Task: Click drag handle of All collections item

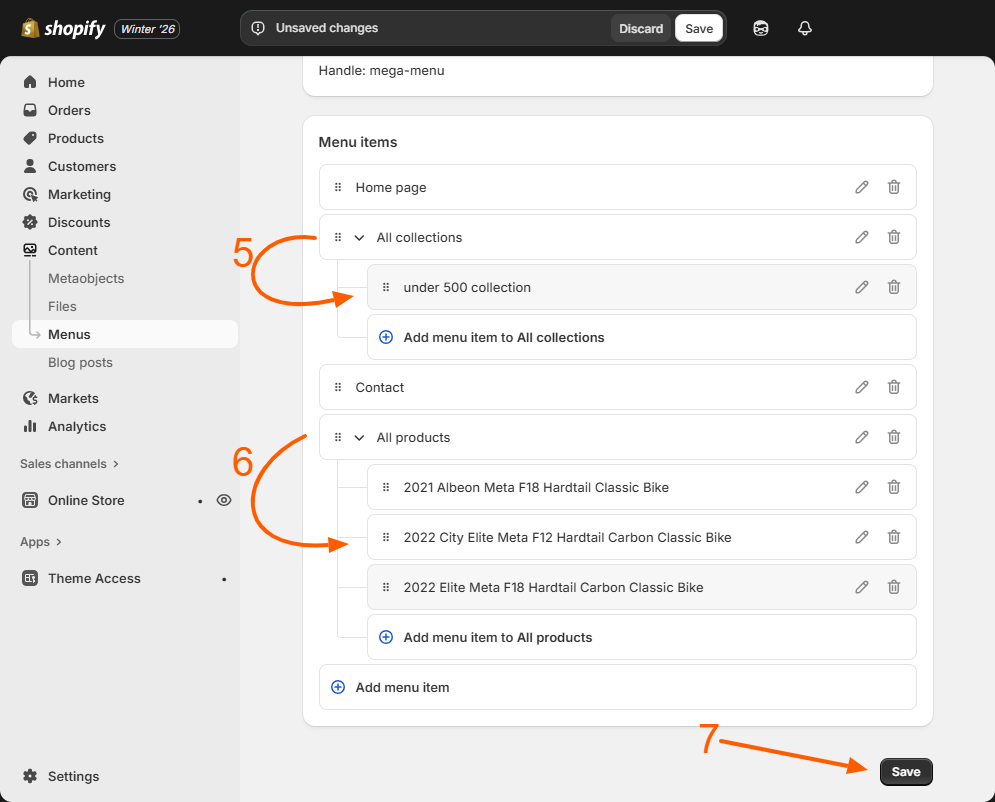Action: click(338, 237)
